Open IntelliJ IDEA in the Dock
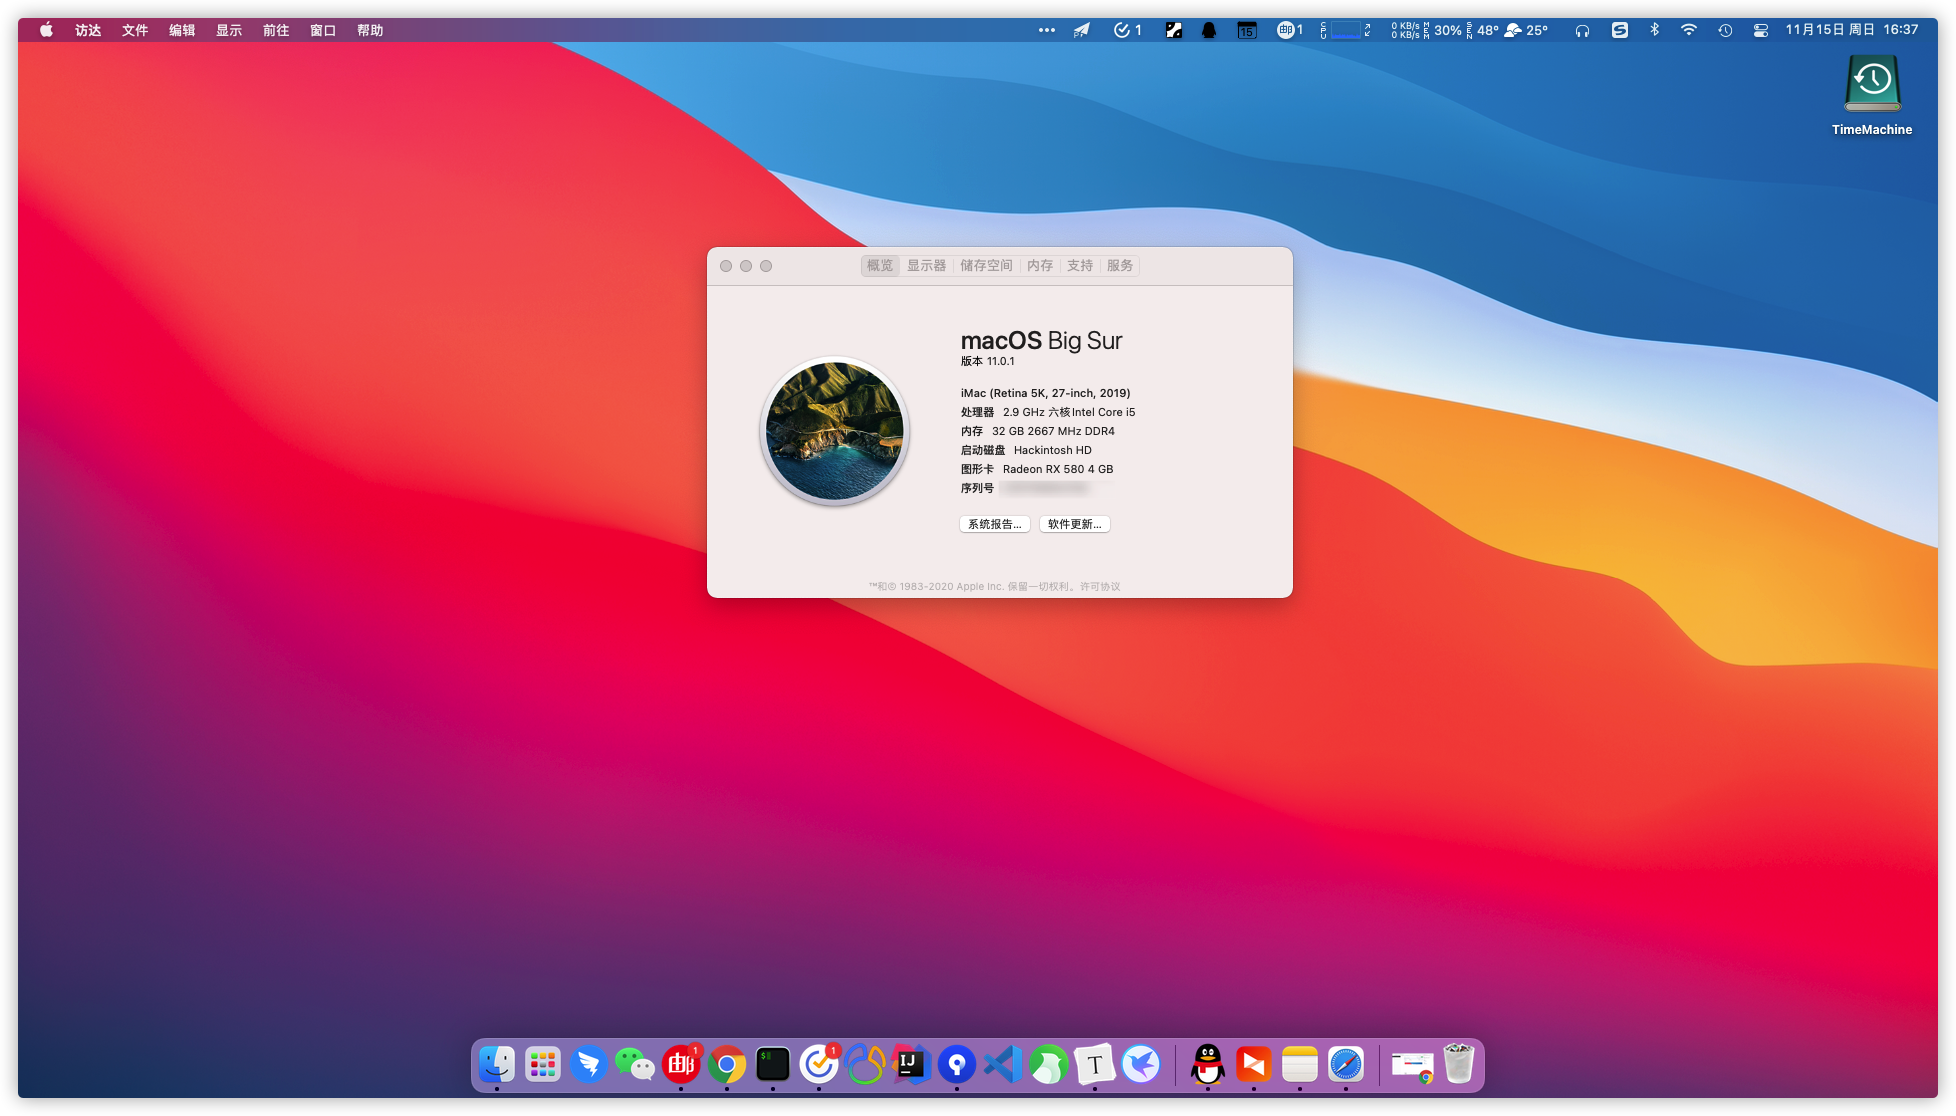The image size is (1956, 1116). point(911,1065)
